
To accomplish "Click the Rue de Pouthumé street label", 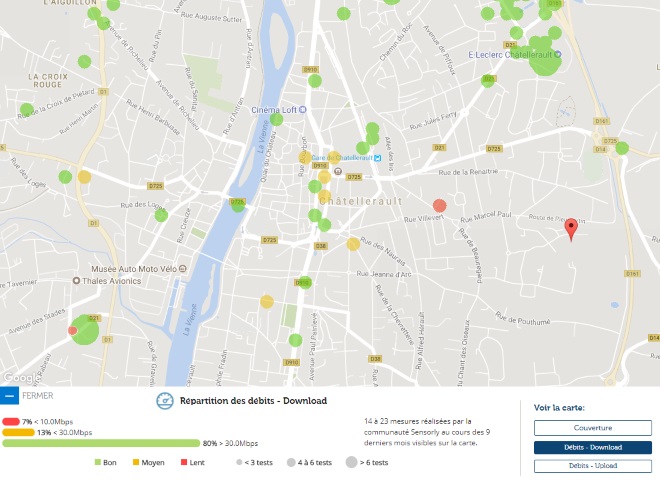I will [523, 318].
